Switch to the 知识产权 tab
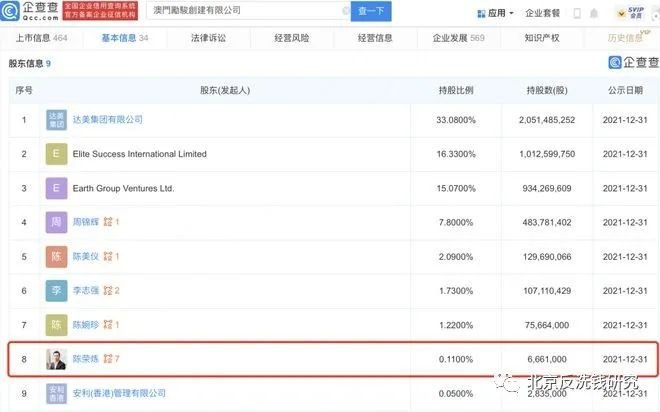The width and height of the screenshot is (660, 412). pos(542,38)
